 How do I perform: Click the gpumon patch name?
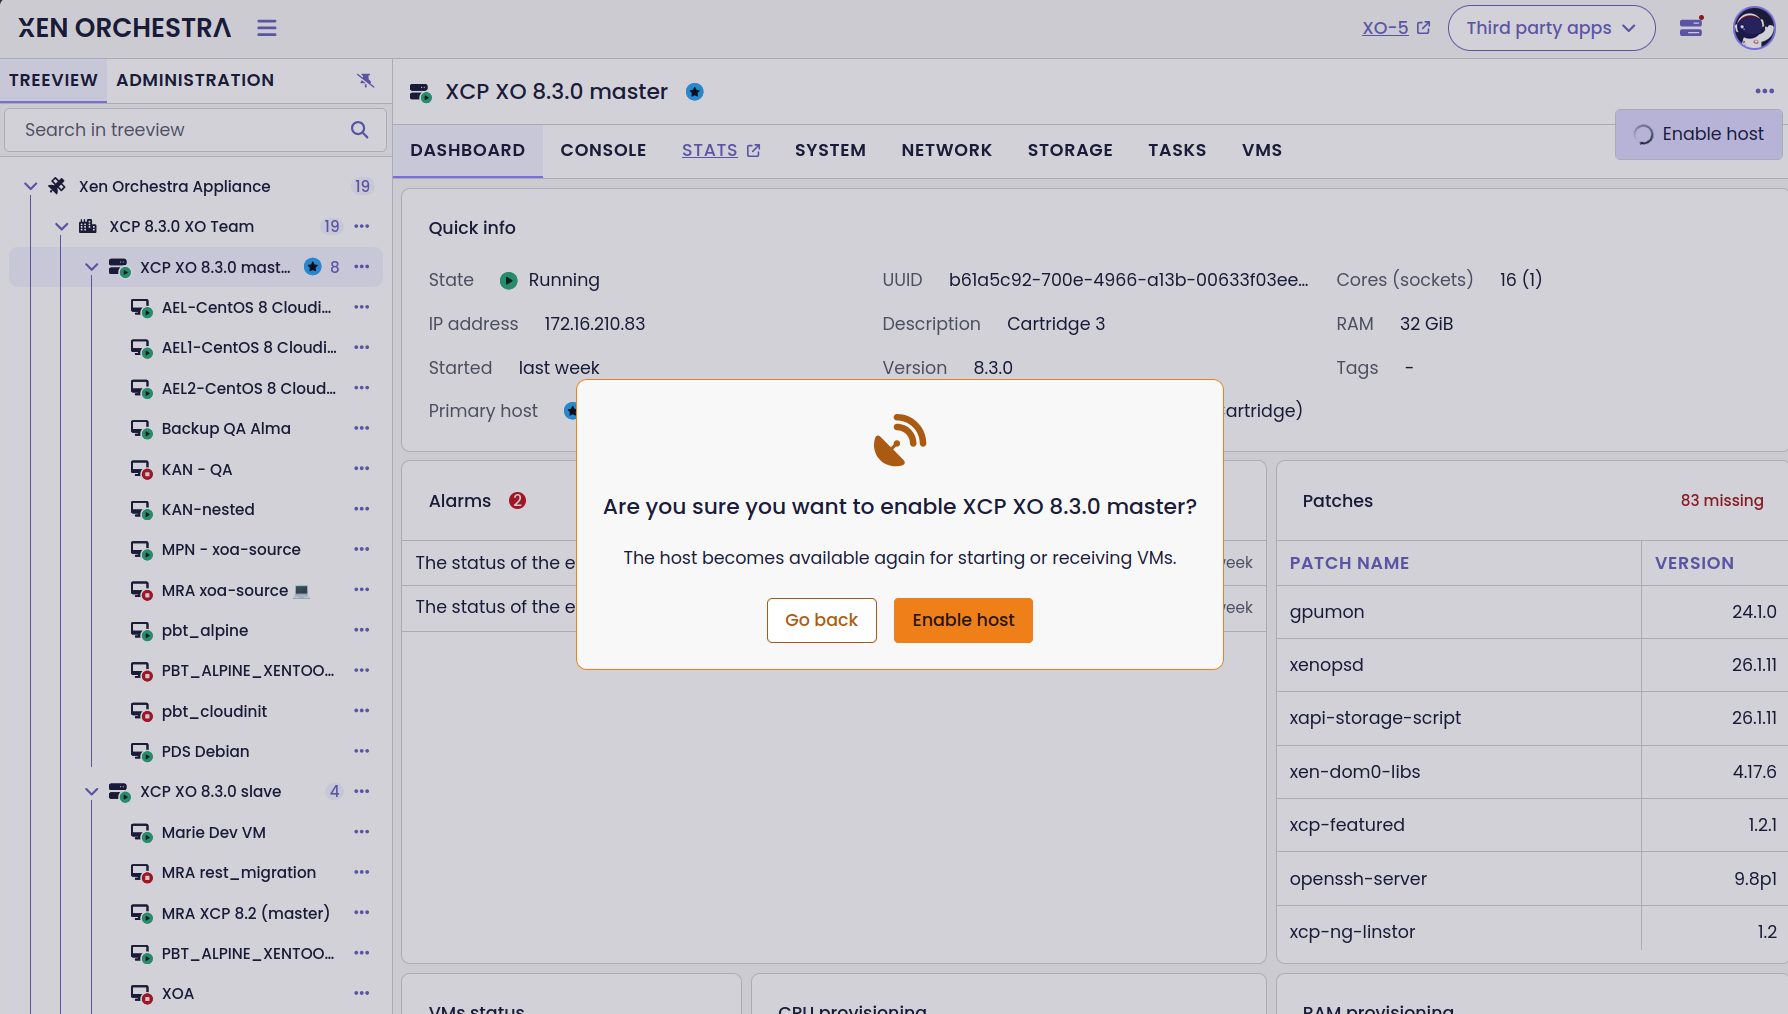tap(1327, 612)
